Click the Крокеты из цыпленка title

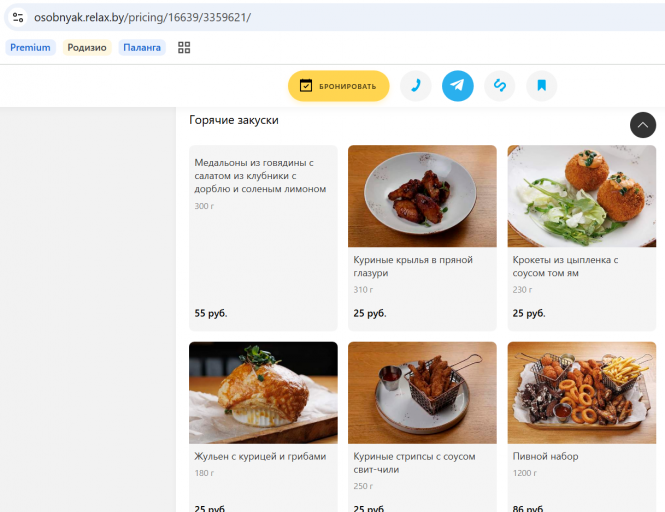pyautogui.click(x=565, y=266)
